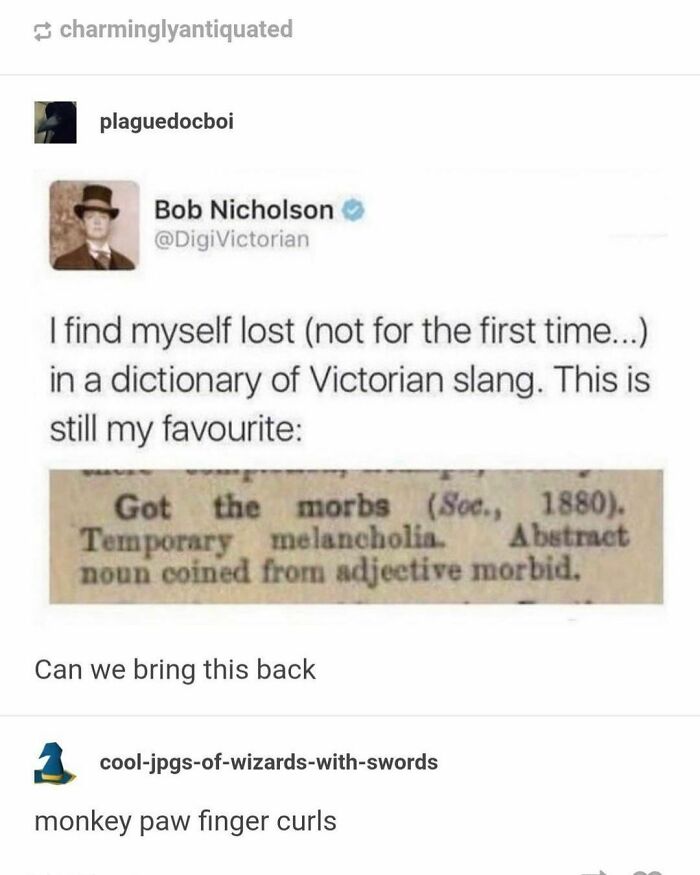Viewport: 700px width, 875px height.
Task: Open the wizard hat avatar
Action: pos(55,763)
